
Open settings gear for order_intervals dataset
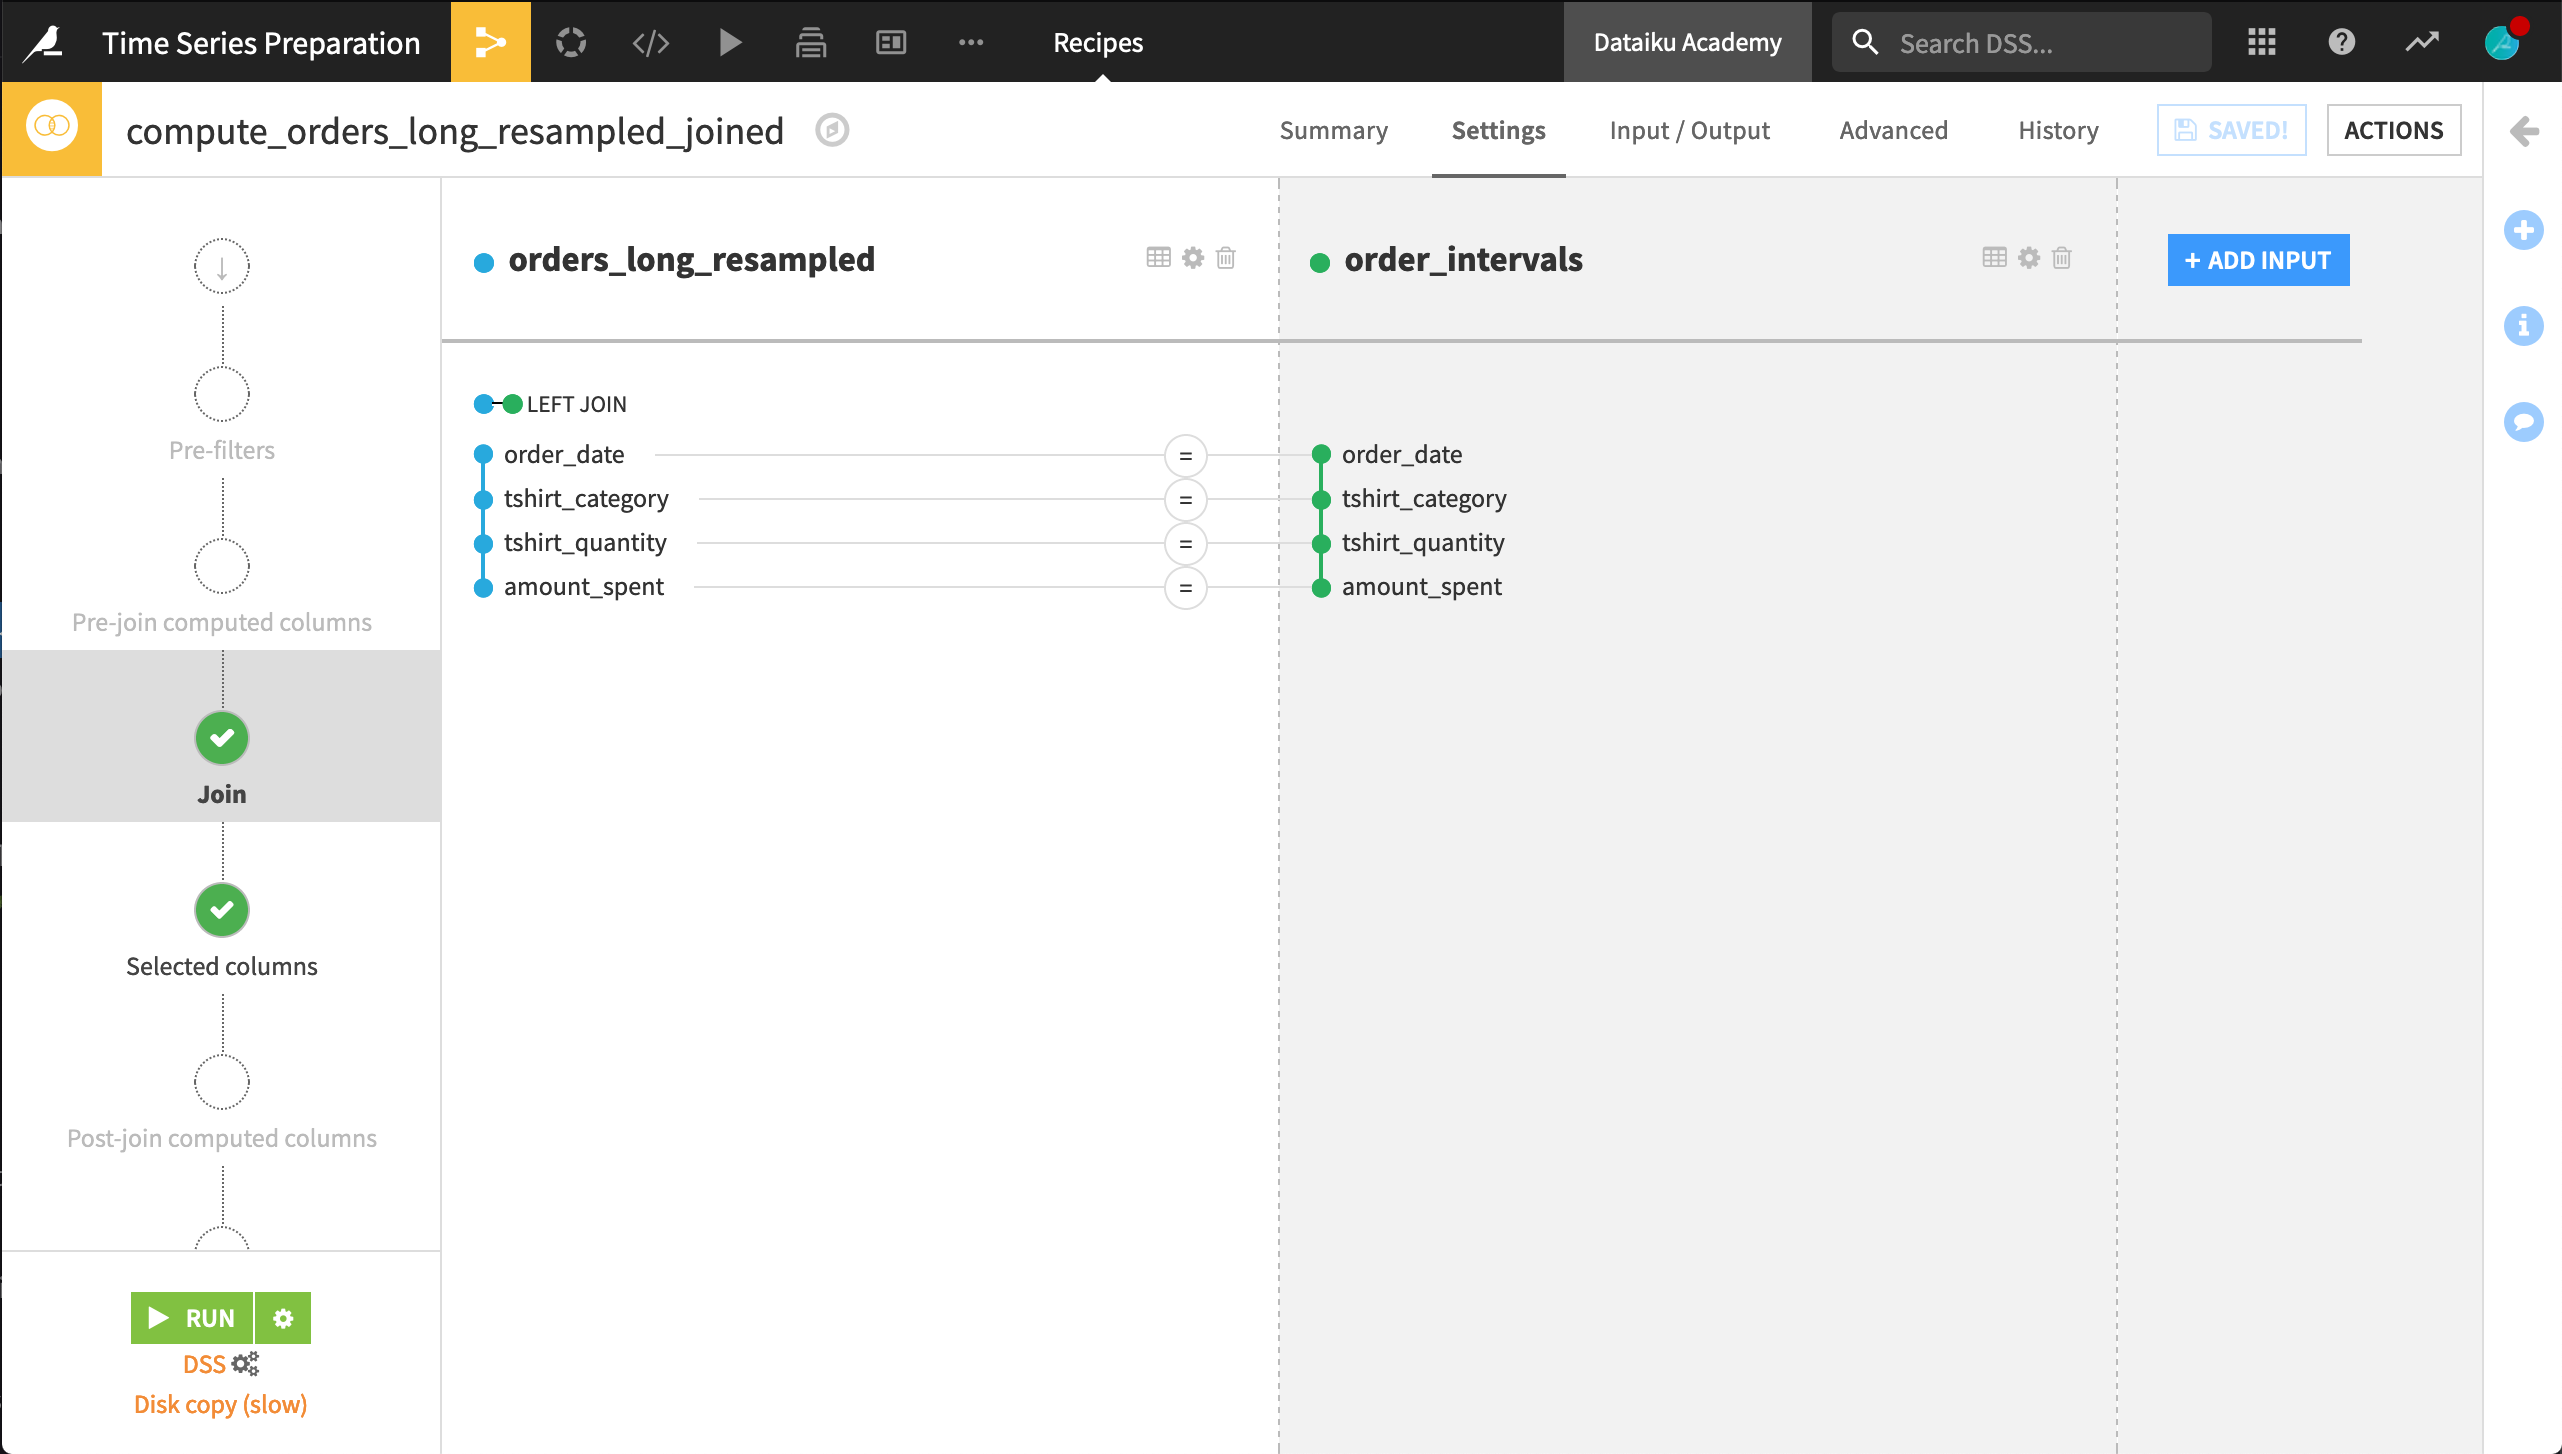[x=2028, y=258]
